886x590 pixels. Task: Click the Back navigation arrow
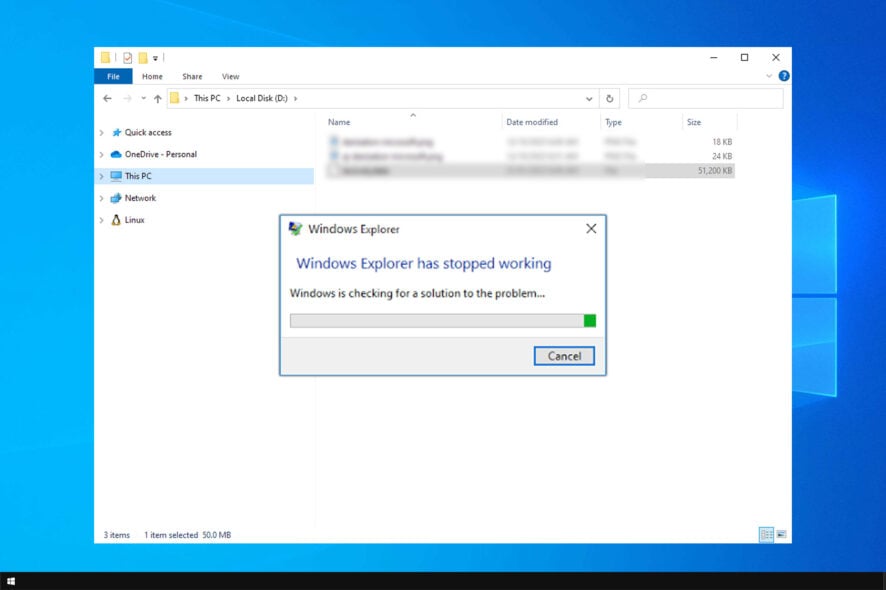point(107,98)
